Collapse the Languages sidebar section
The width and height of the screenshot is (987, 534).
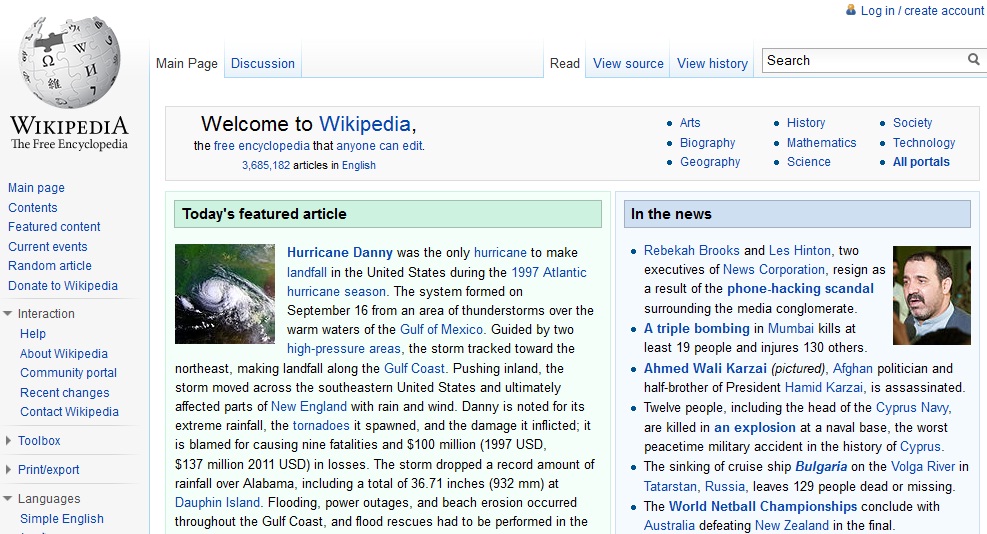coord(8,499)
